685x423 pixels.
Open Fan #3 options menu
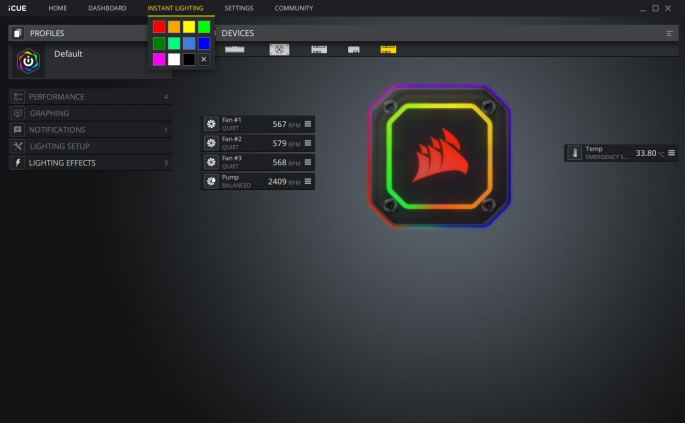(x=308, y=162)
